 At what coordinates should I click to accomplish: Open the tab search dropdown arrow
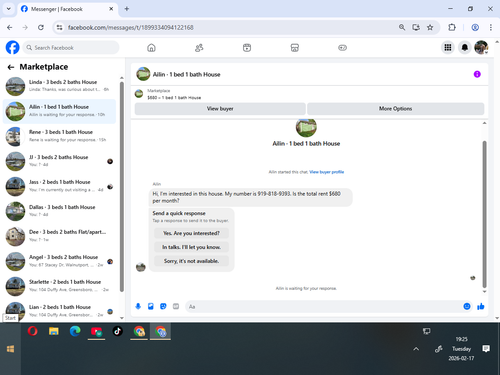click(9, 9)
